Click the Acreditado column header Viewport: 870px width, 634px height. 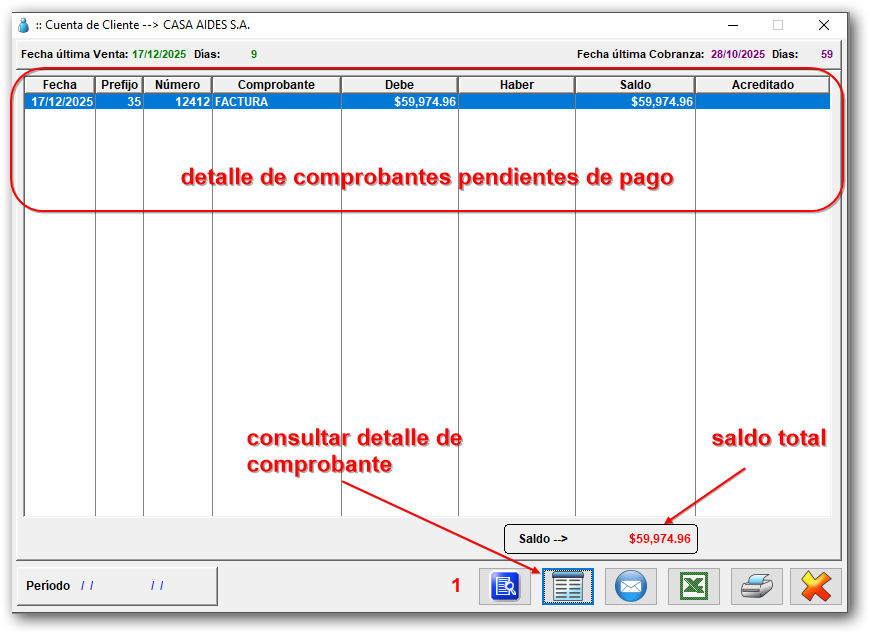tap(762, 85)
